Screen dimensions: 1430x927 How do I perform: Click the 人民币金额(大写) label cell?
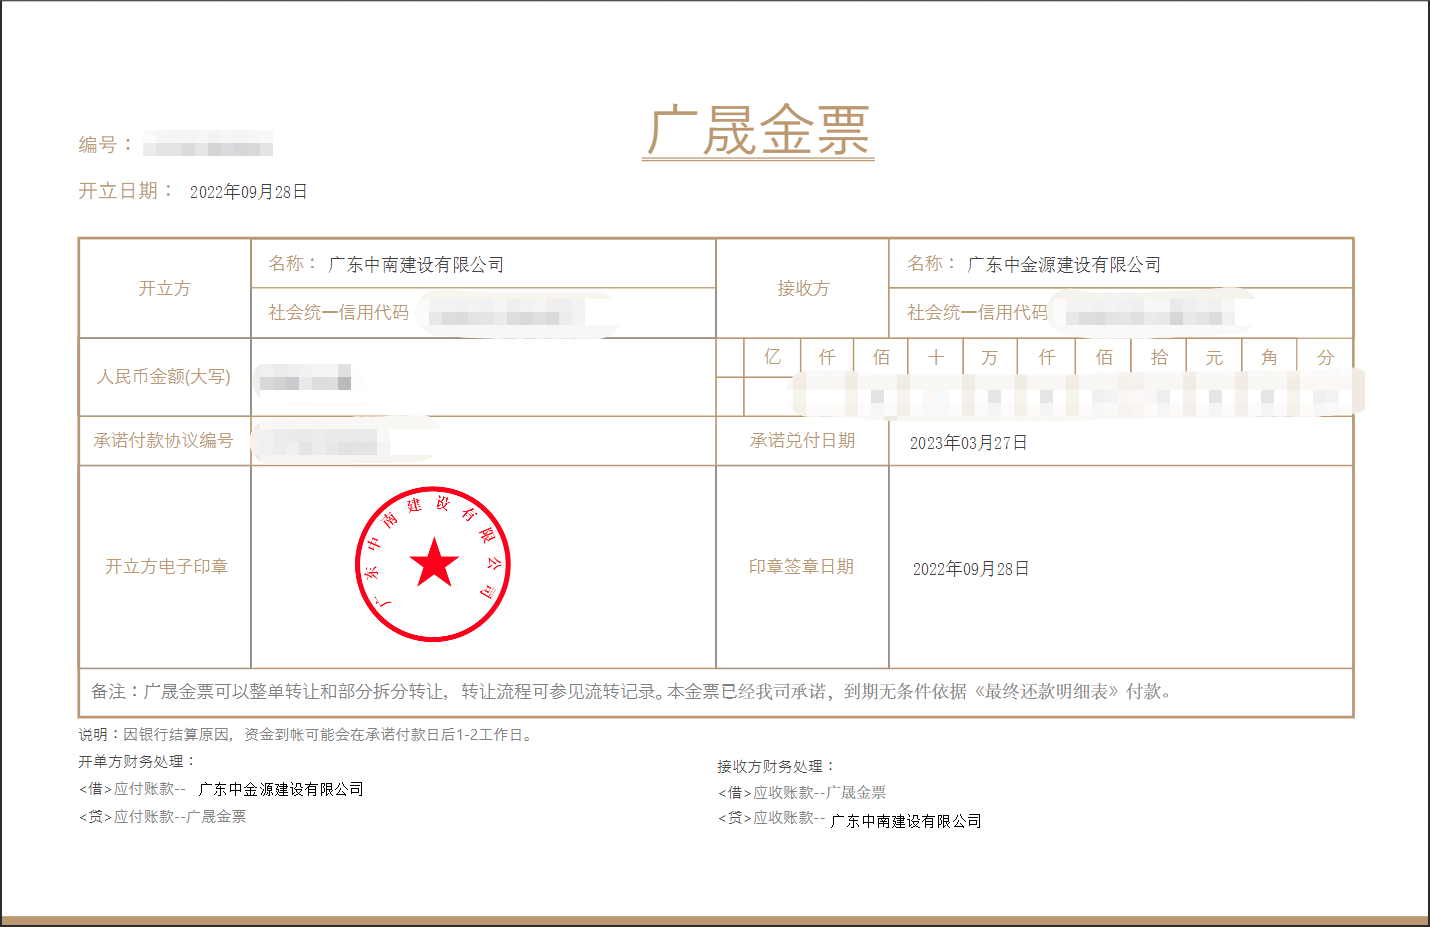point(164,377)
